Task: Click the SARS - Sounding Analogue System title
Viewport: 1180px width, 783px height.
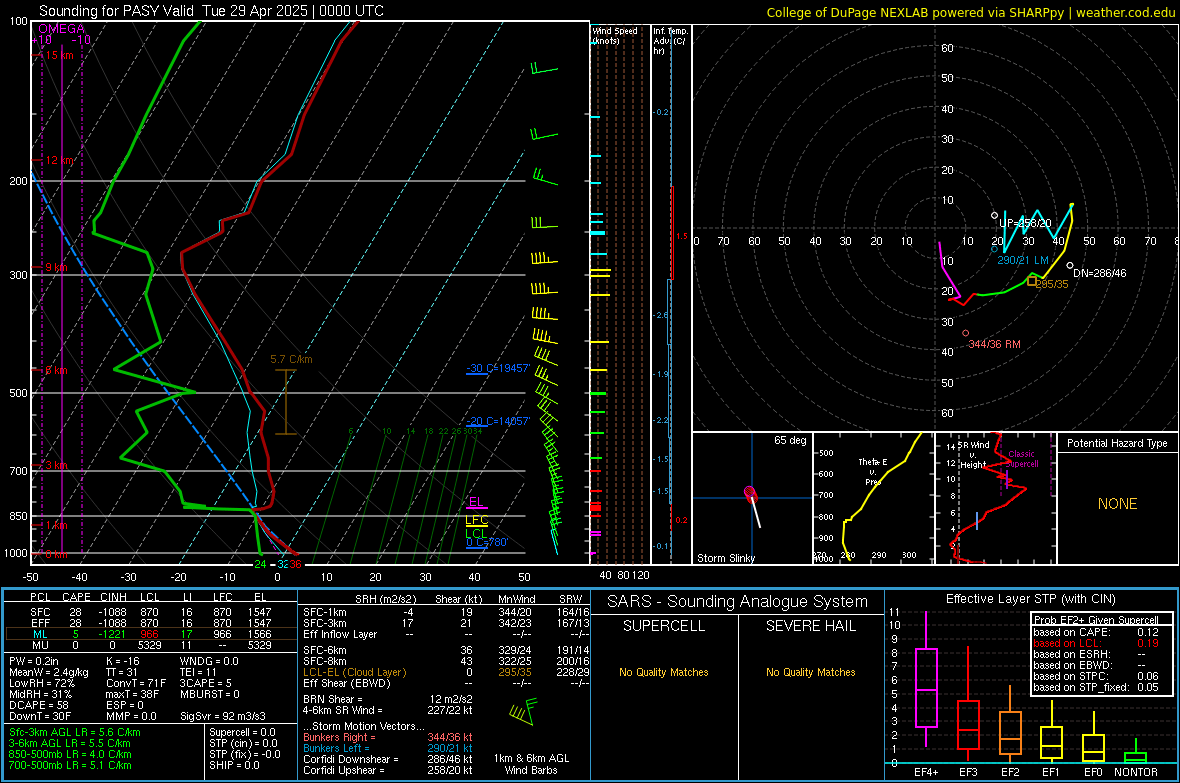Action: (737, 602)
